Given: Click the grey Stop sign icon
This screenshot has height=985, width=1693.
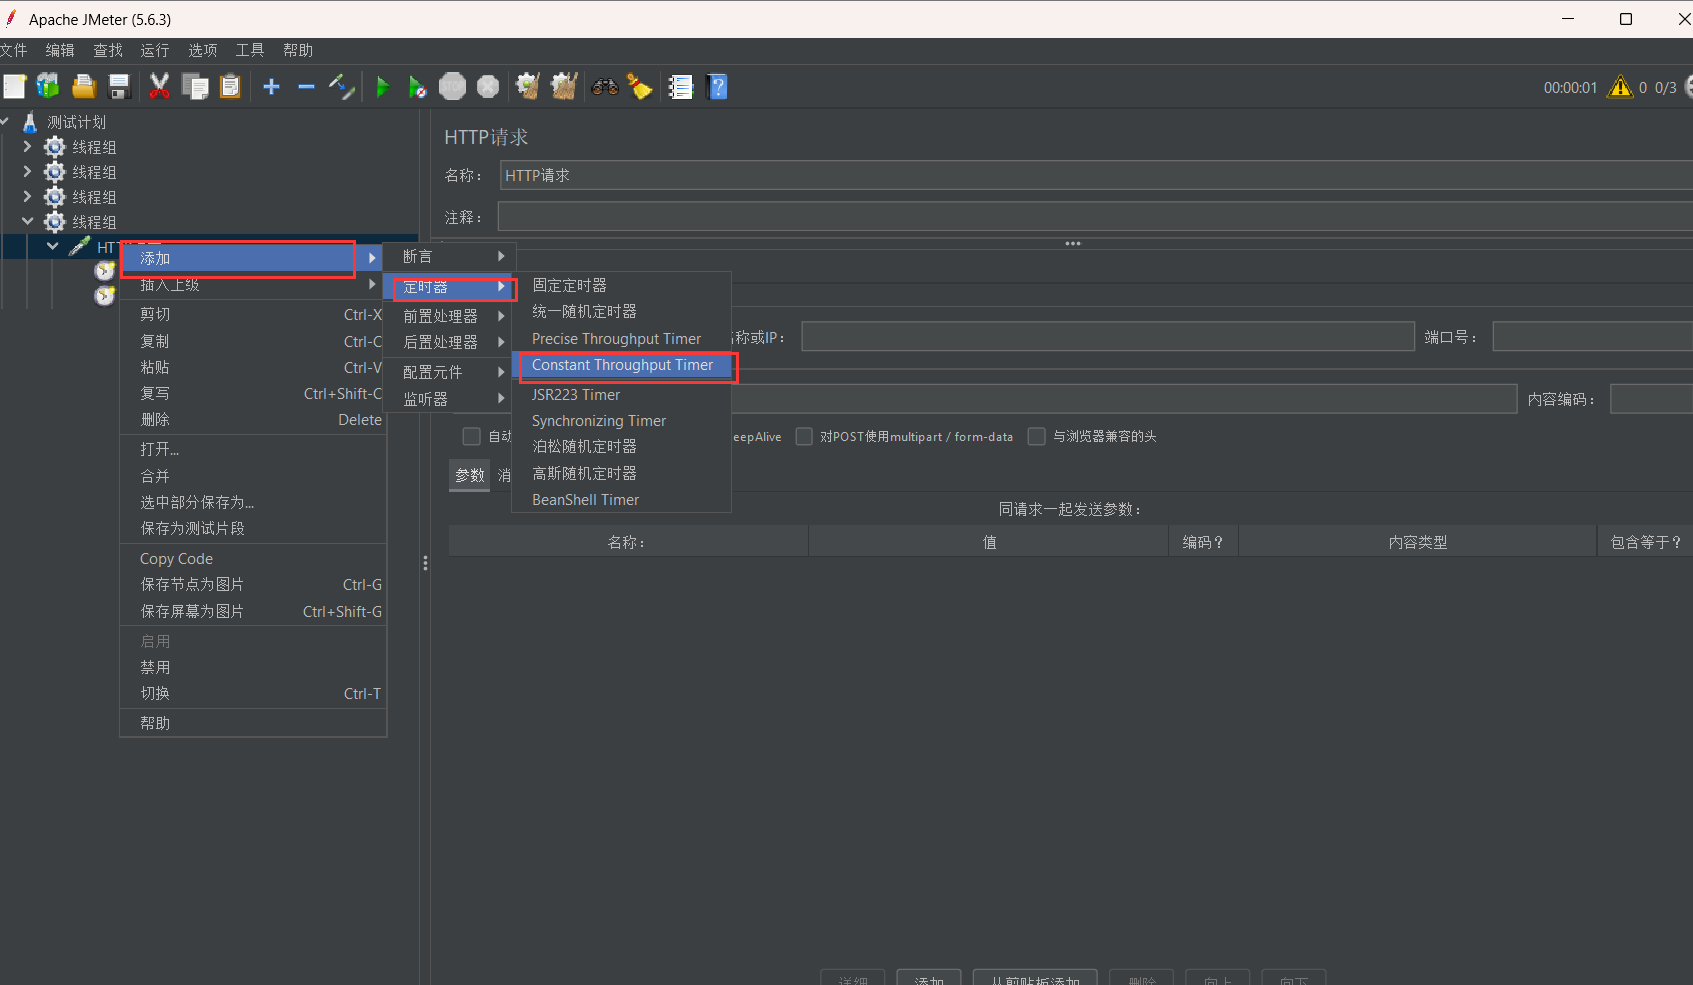Looking at the screenshot, I should pos(453,87).
